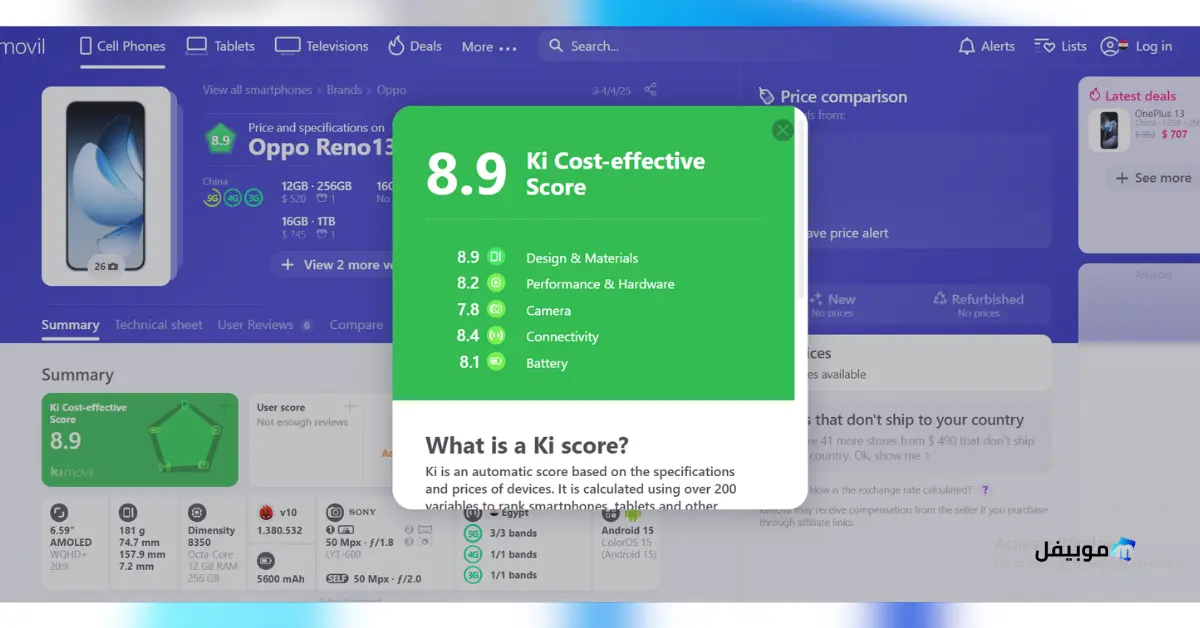Click the Price comparison tag icon
The height and width of the screenshot is (628, 1200).
[766, 96]
